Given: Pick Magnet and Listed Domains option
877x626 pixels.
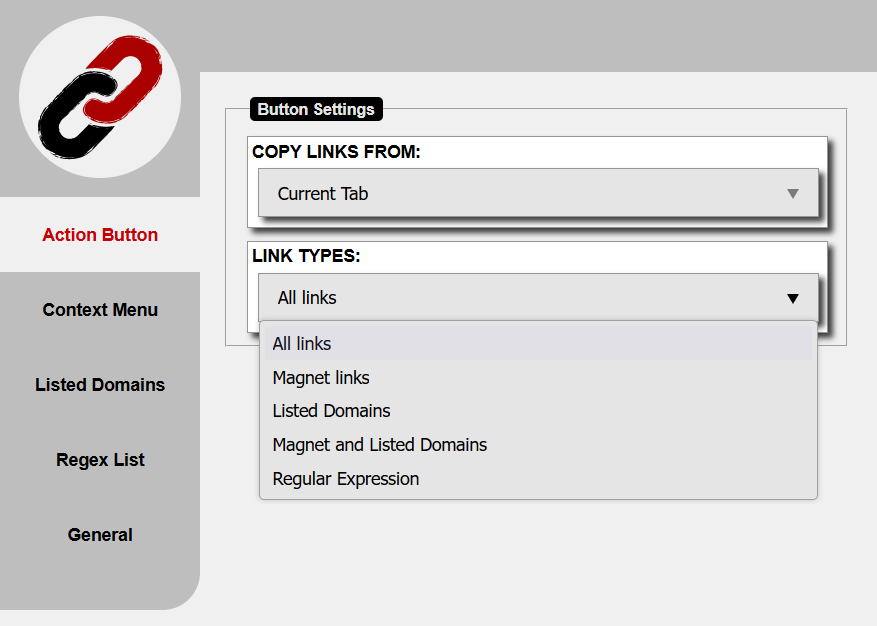Looking at the screenshot, I should (380, 445).
